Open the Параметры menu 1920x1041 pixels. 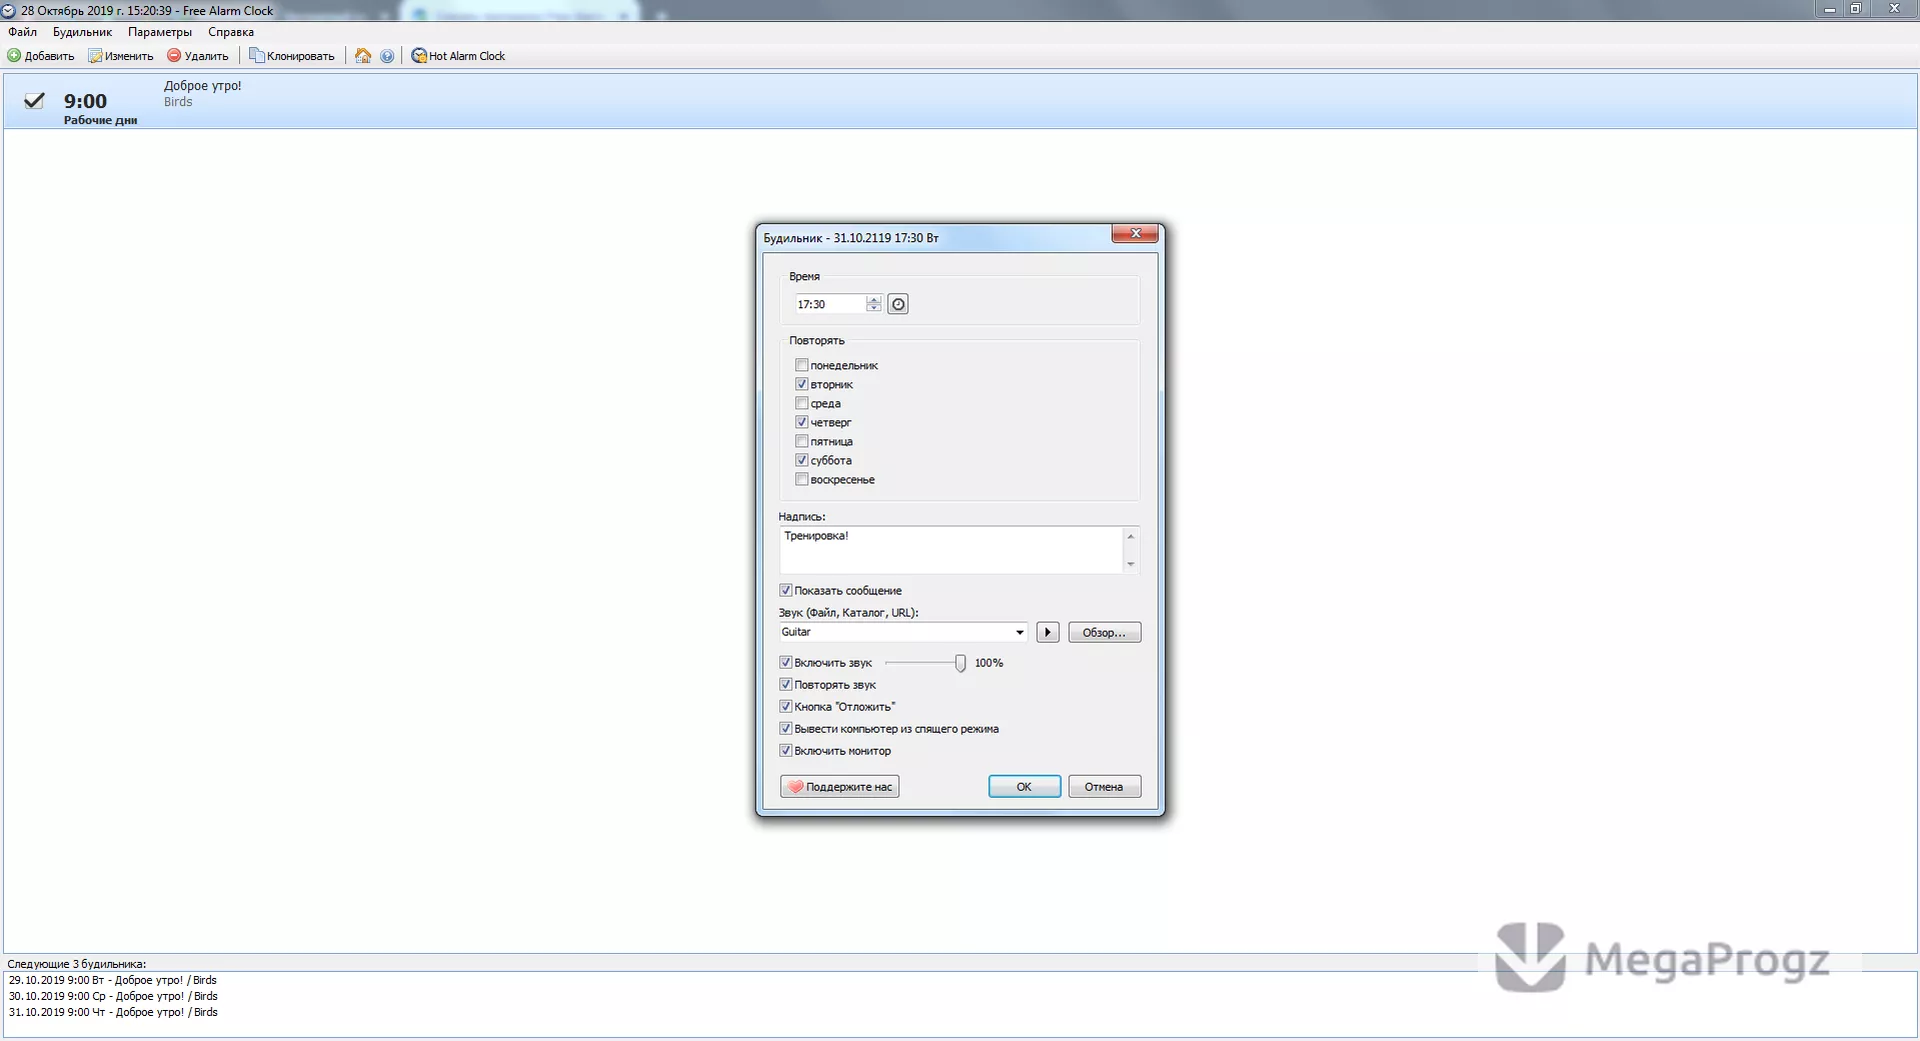coord(160,32)
